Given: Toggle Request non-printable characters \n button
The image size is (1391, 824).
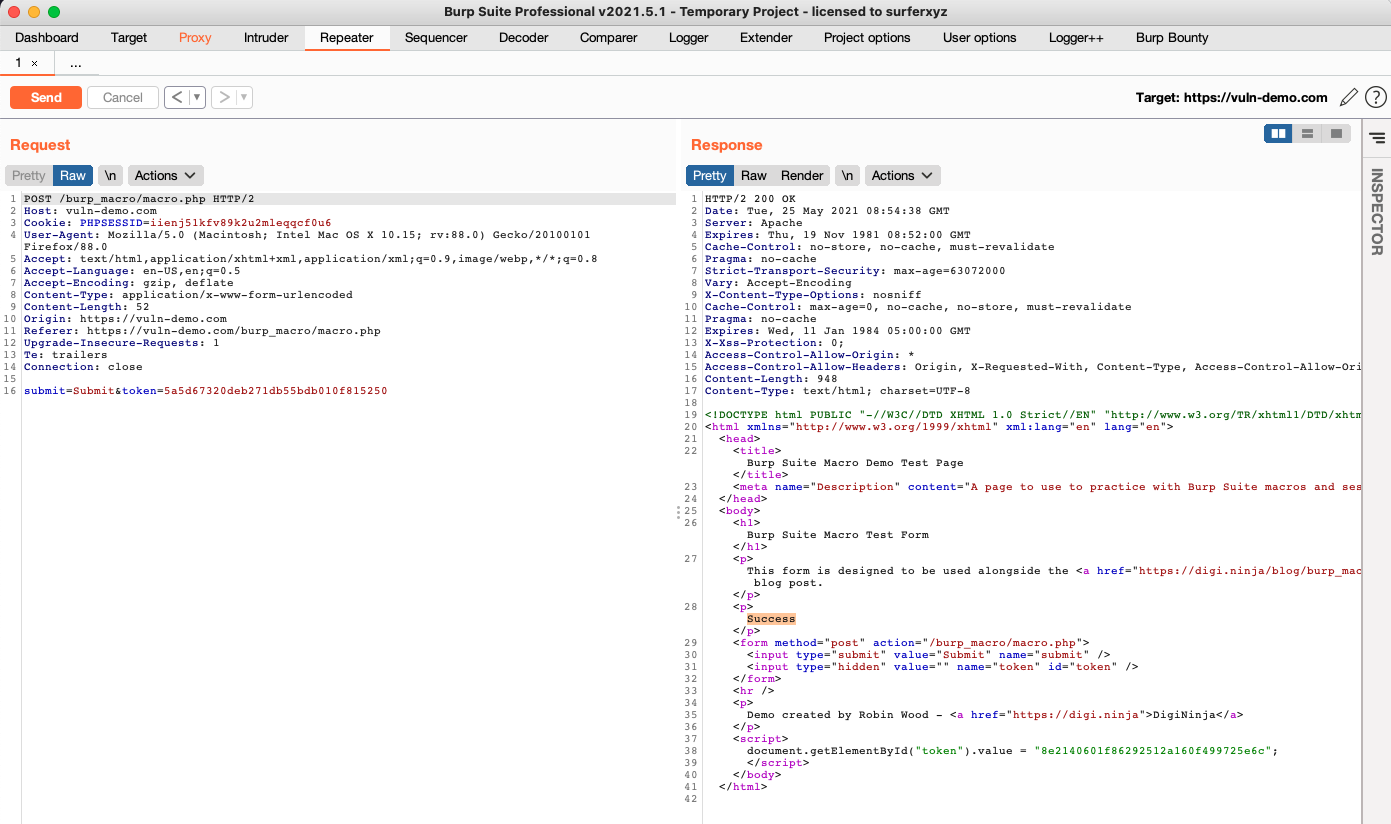Looking at the screenshot, I should pyautogui.click(x=110, y=175).
